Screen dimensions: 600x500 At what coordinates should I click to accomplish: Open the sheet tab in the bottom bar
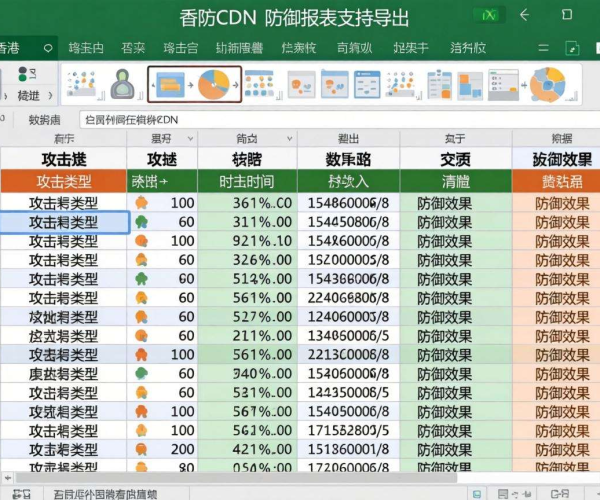pyautogui.click(x=105, y=494)
